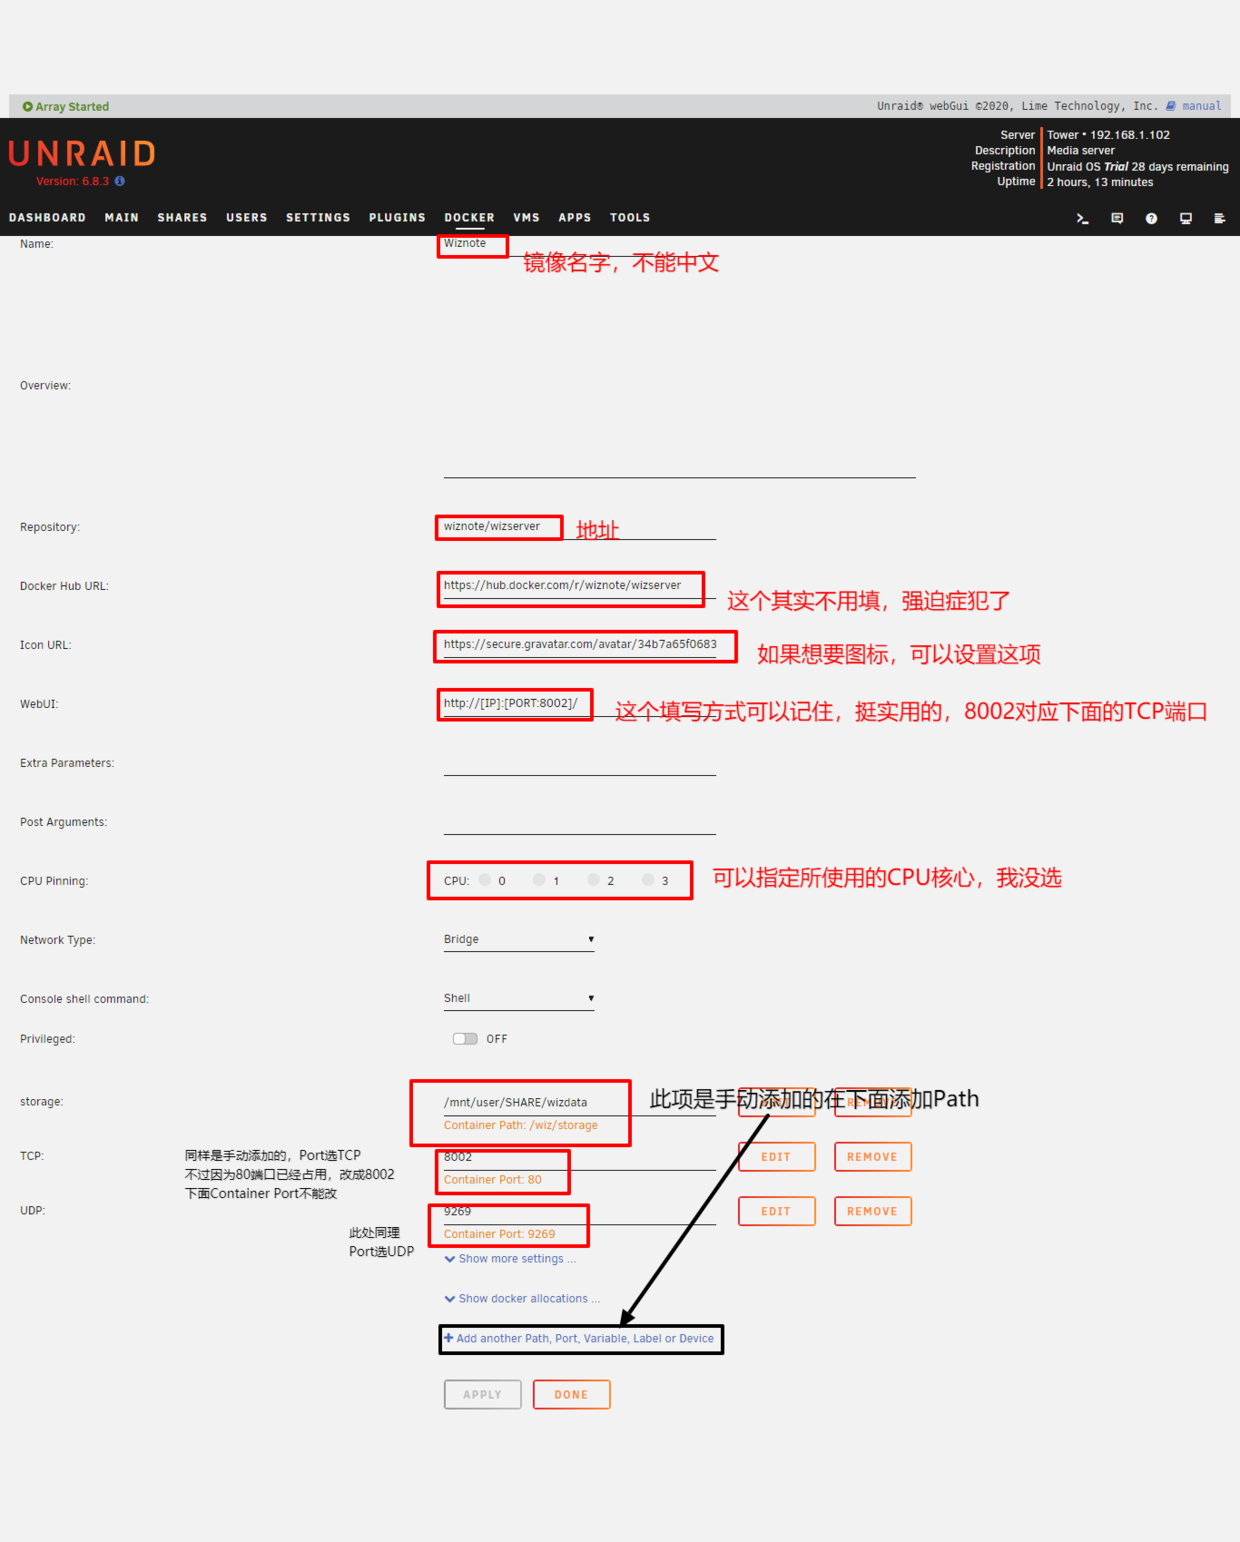Open the Main tab
This screenshot has width=1240, height=1542.
click(x=122, y=218)
